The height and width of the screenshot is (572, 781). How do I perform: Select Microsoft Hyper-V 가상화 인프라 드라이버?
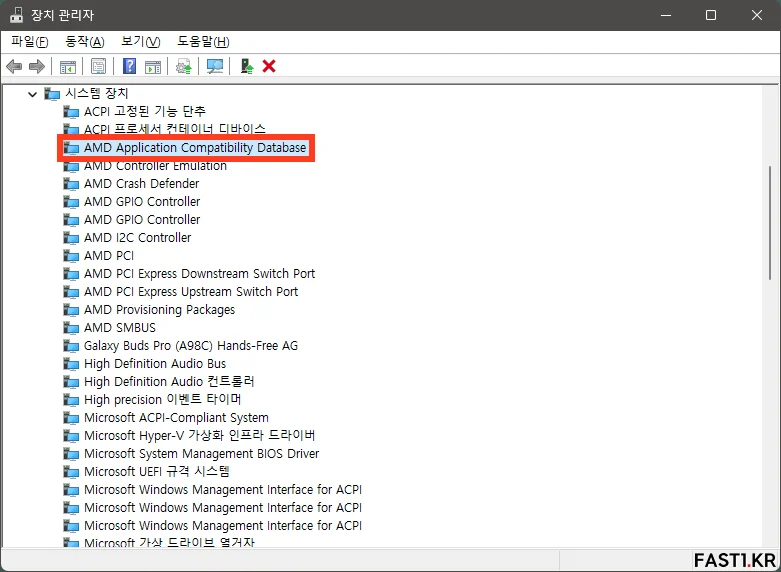199,435
